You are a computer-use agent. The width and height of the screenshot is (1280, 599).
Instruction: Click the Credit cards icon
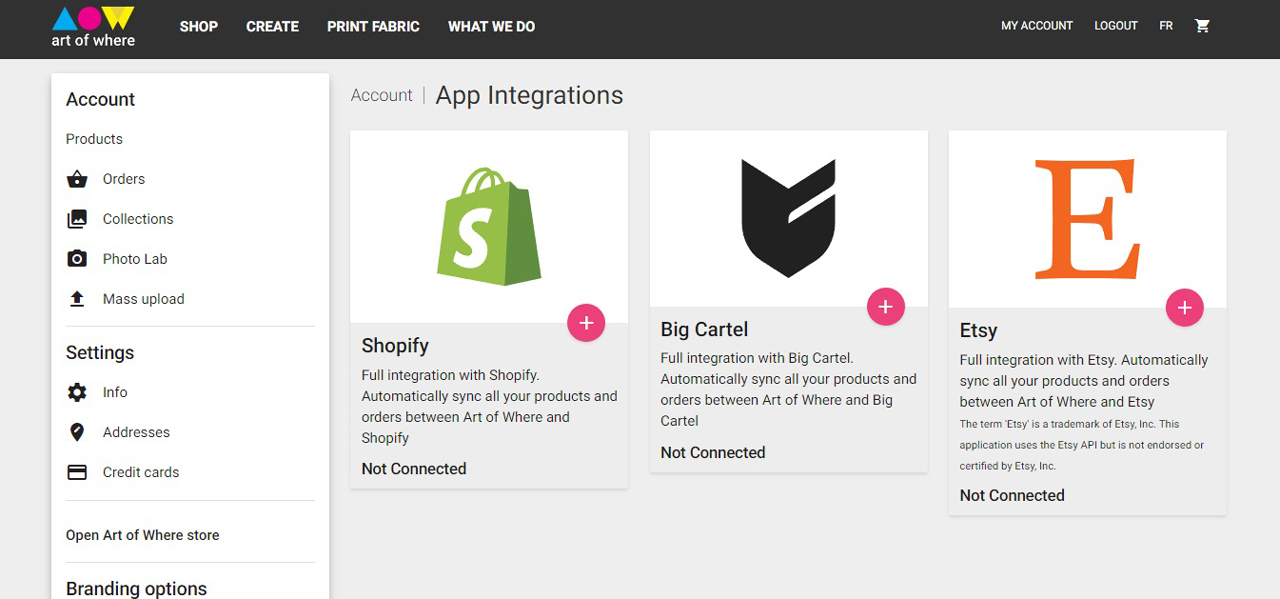tap(77, 472)
